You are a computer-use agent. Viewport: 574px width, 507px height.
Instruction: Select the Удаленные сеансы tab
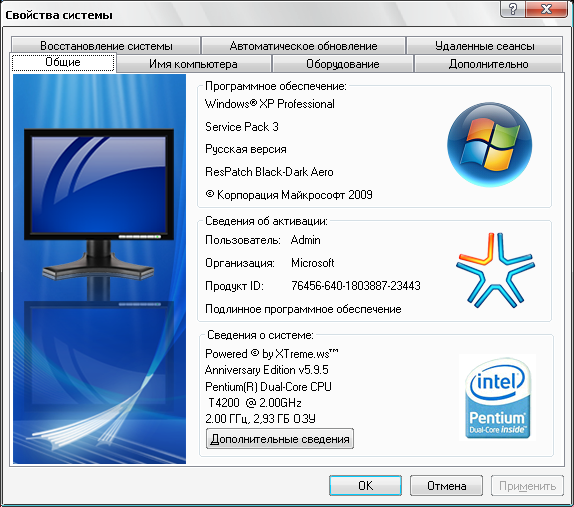484,46
